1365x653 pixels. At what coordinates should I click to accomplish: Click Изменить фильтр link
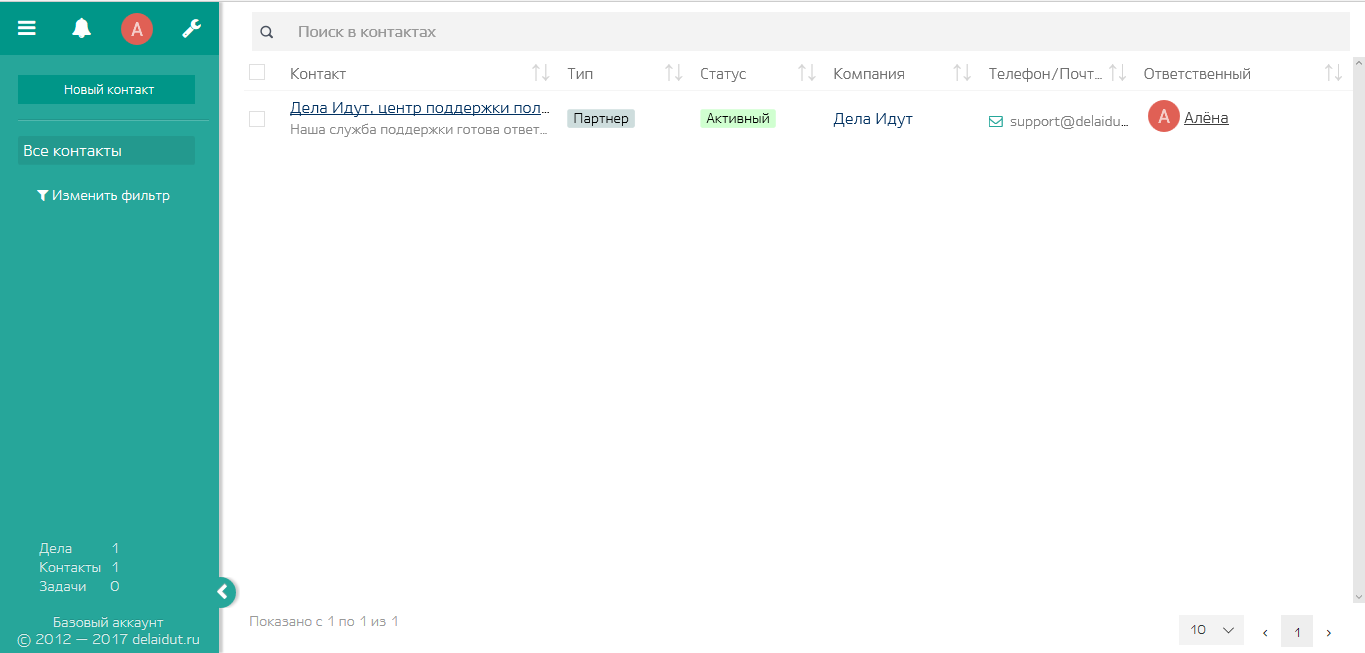(103, 195)
